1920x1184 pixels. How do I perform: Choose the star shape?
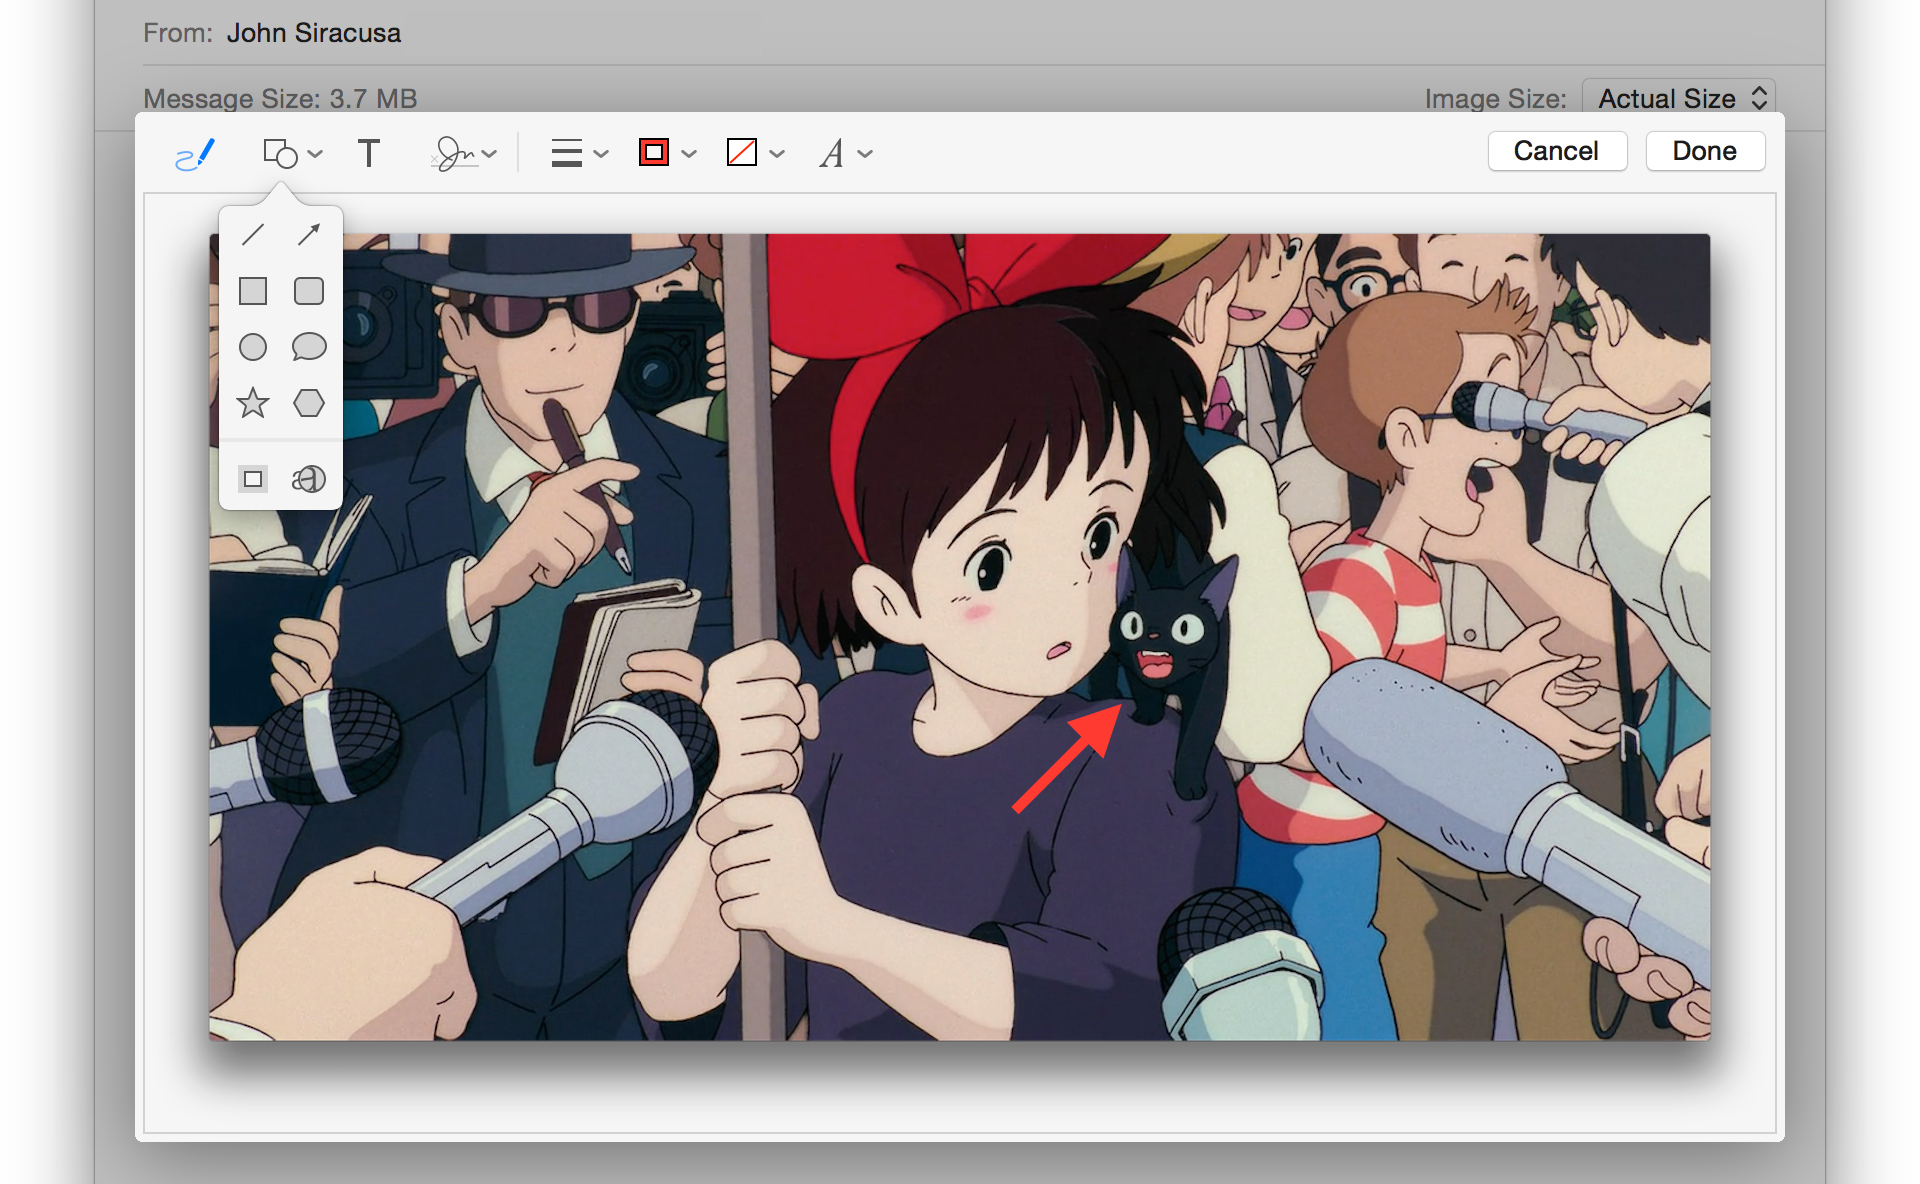click(253, 403)
